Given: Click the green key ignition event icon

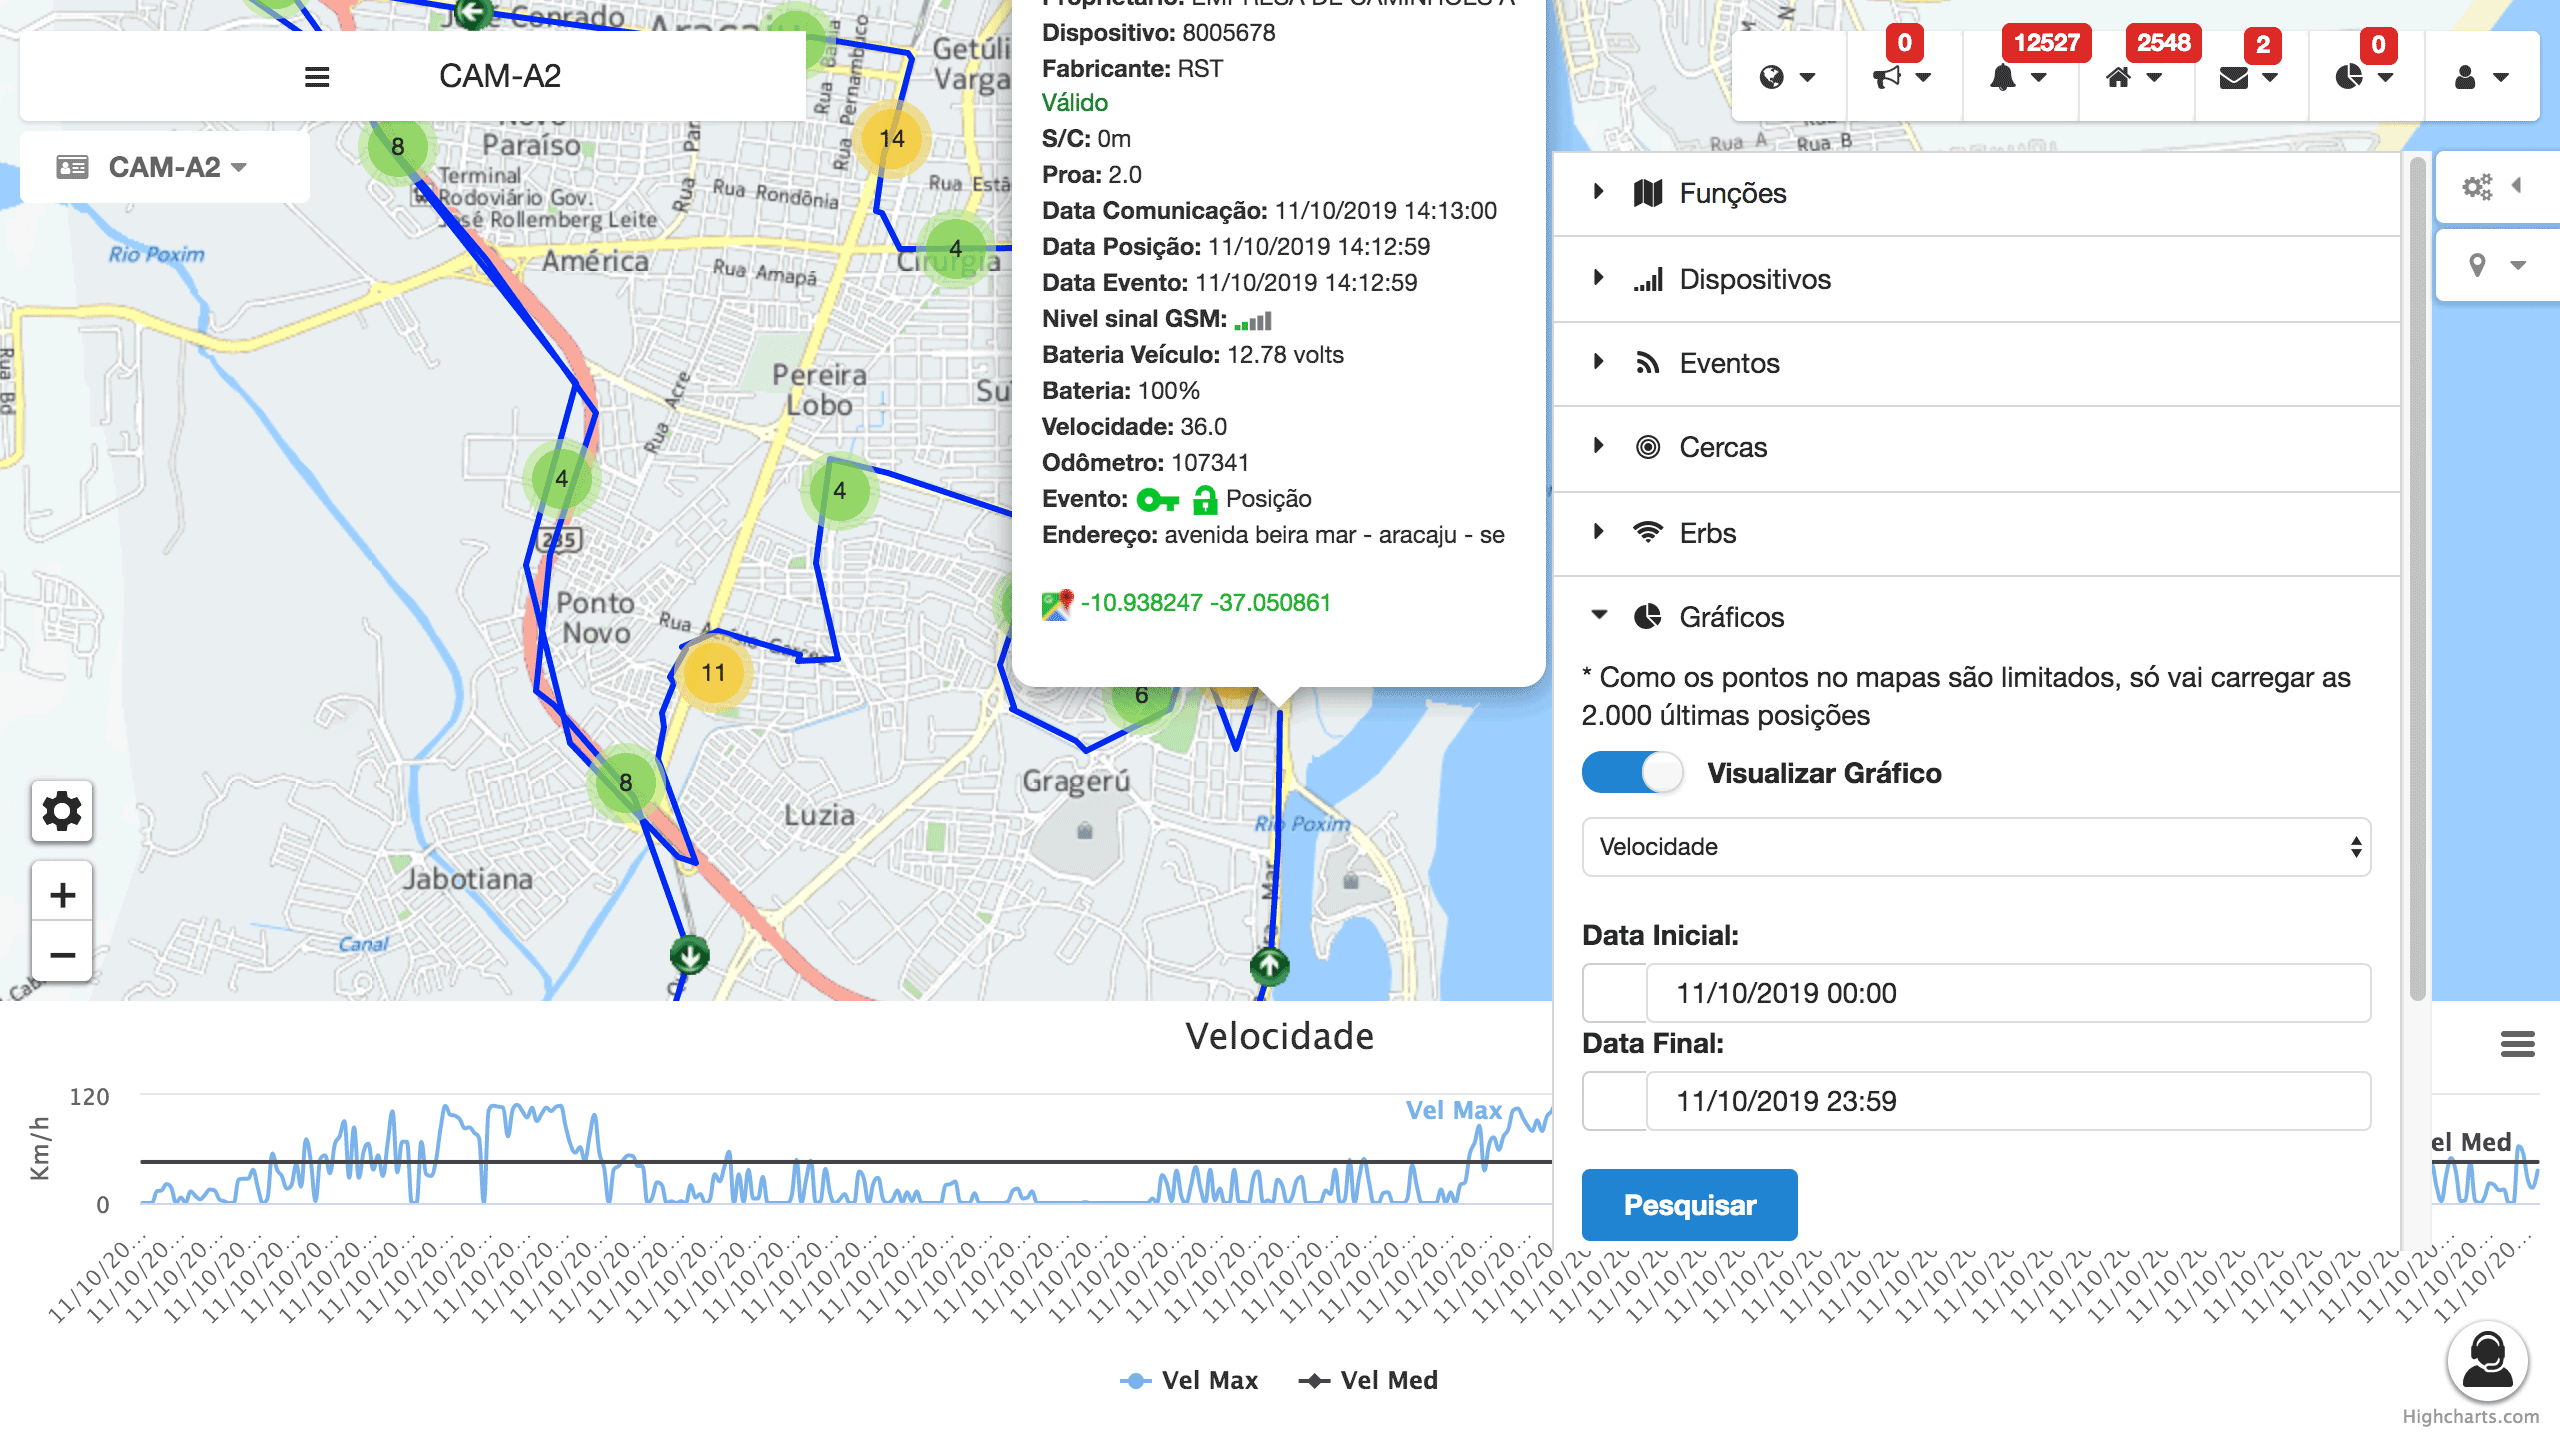Looking at the screenshot, I should click(x=1157, y=499).
